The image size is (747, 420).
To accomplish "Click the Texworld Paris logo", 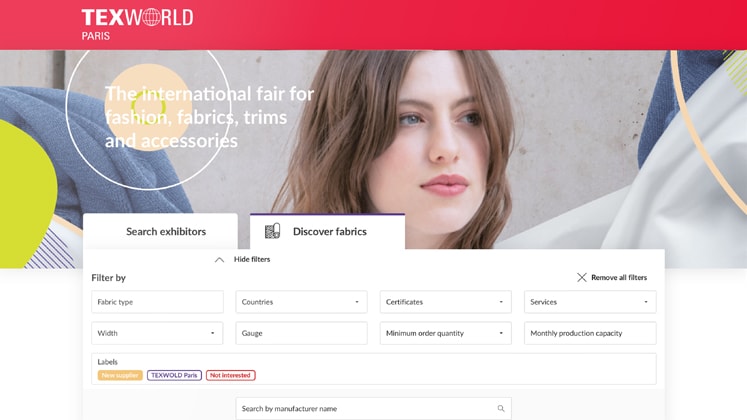I will (x=137, y=24).
